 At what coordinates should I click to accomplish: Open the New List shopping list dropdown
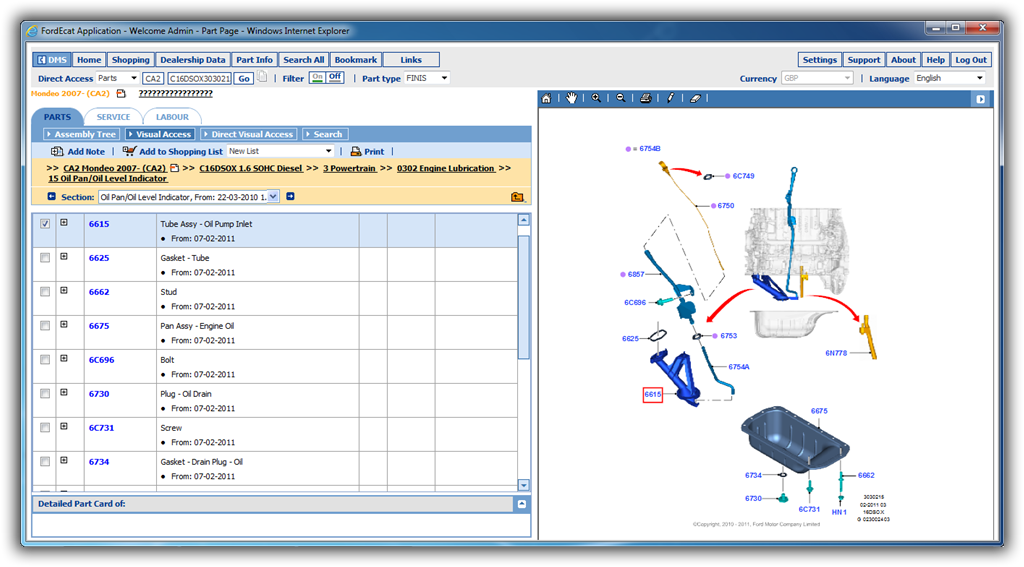tap(328, 151)
